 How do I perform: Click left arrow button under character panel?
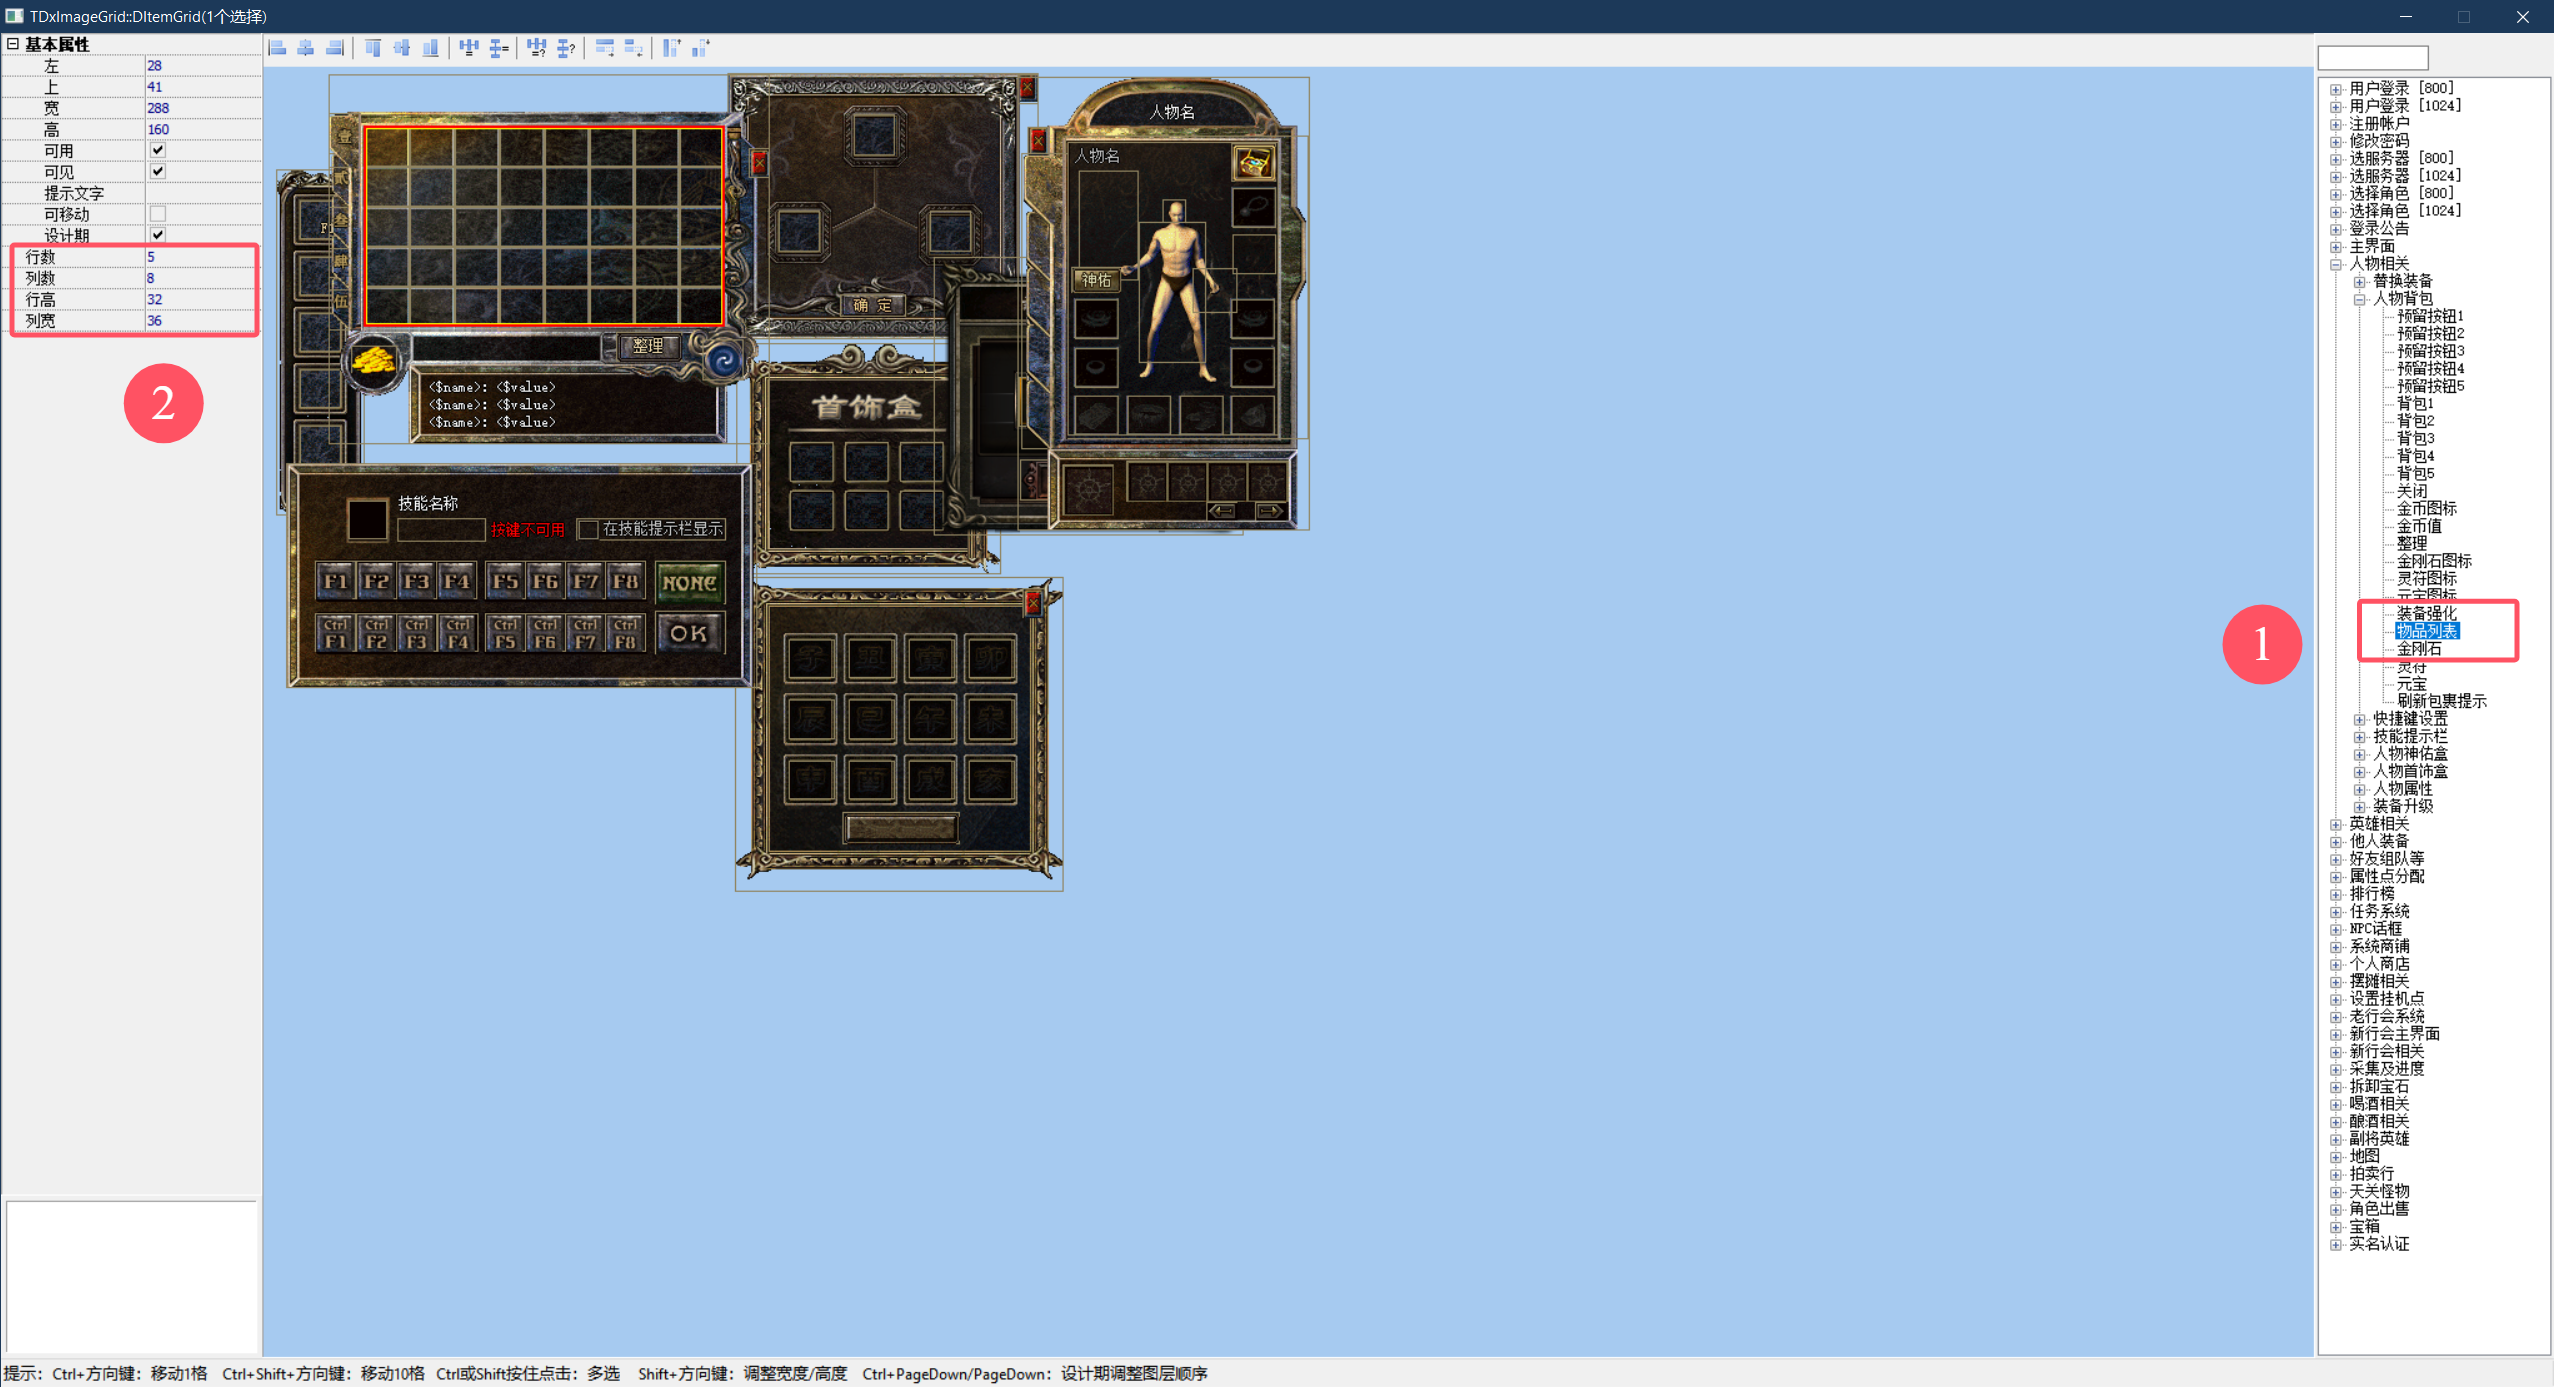click(1222, 511)
